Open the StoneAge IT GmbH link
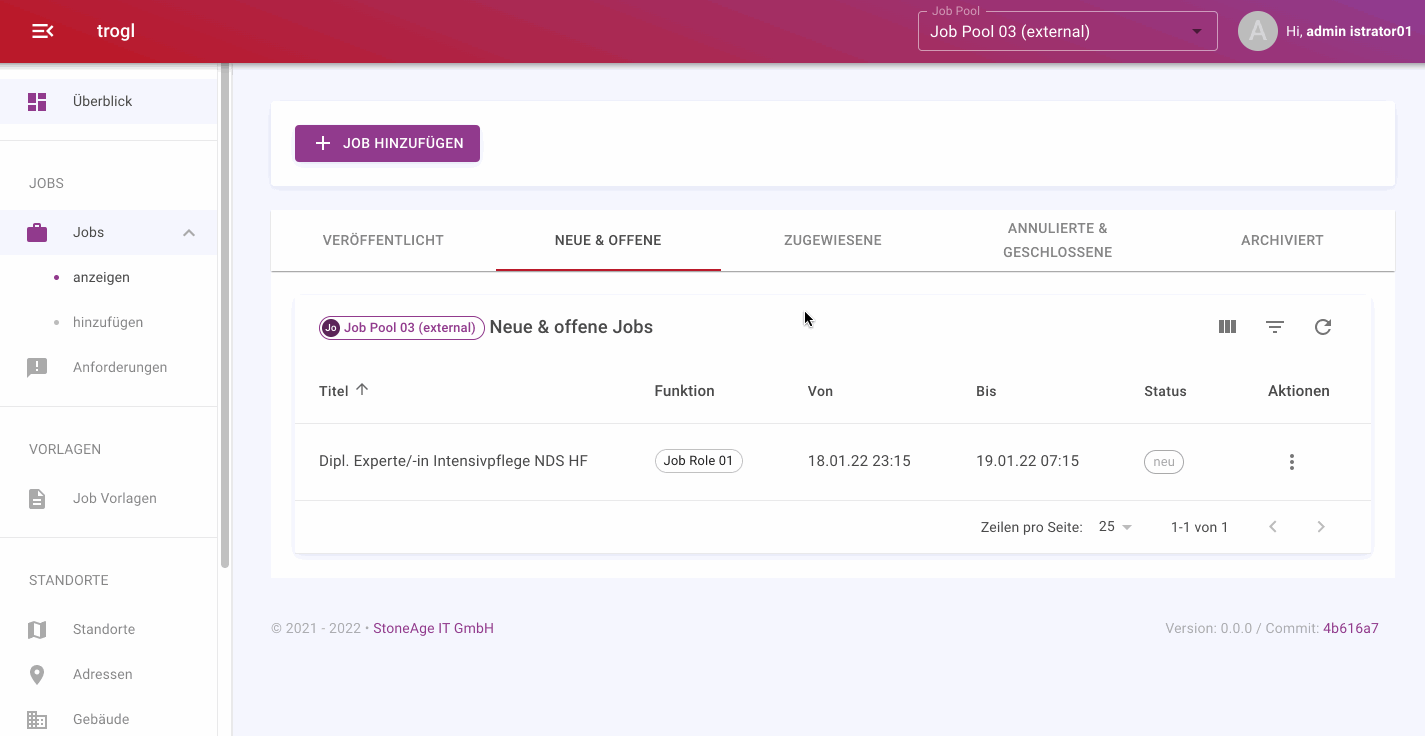Screen dimensions: 1425x736 pyautogui.click(x=433, y=628)
